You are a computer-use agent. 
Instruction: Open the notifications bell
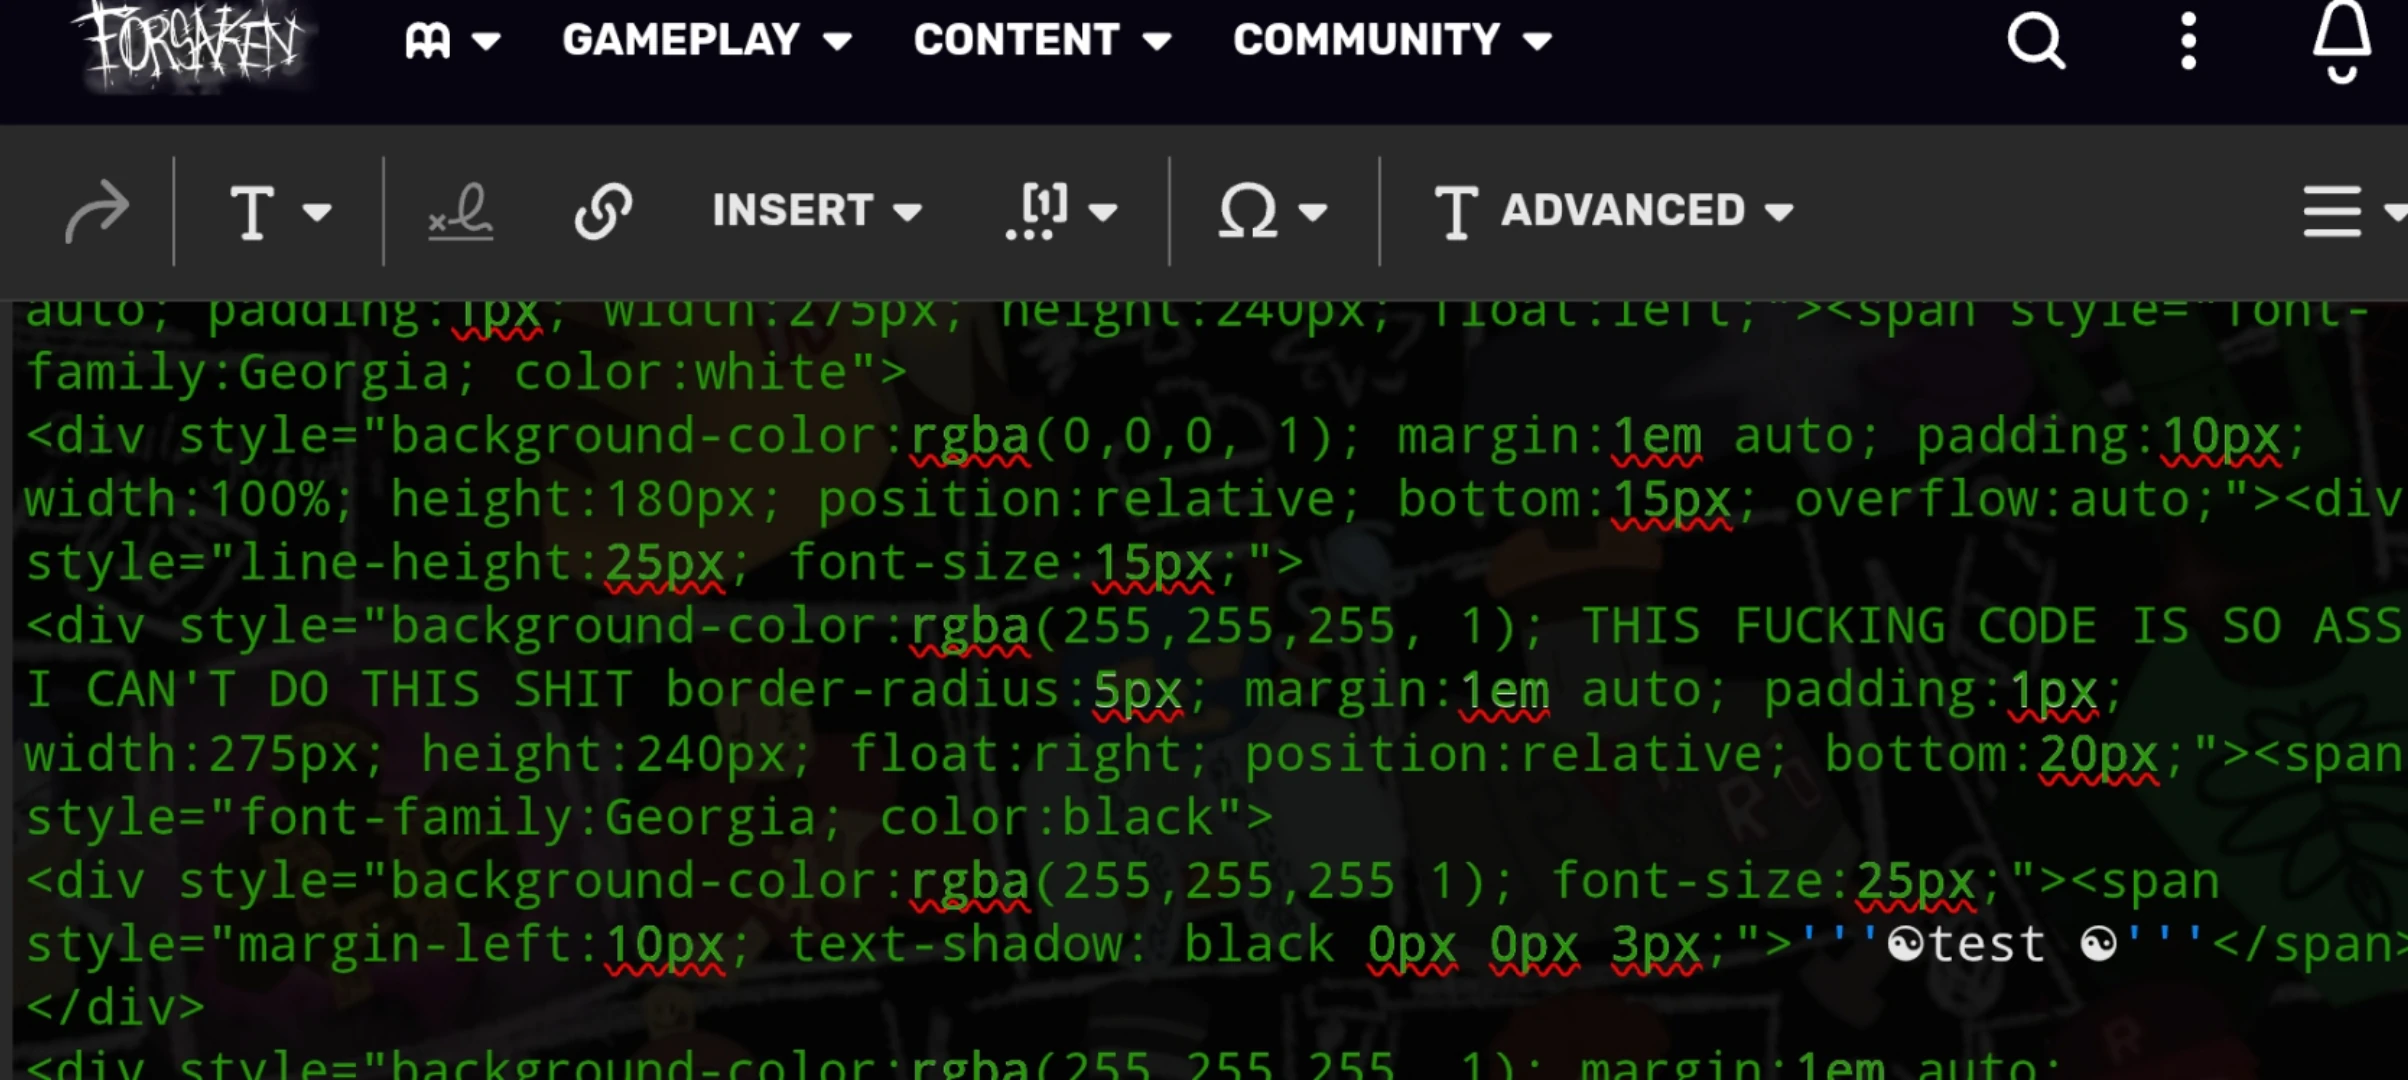(2340, 41)
